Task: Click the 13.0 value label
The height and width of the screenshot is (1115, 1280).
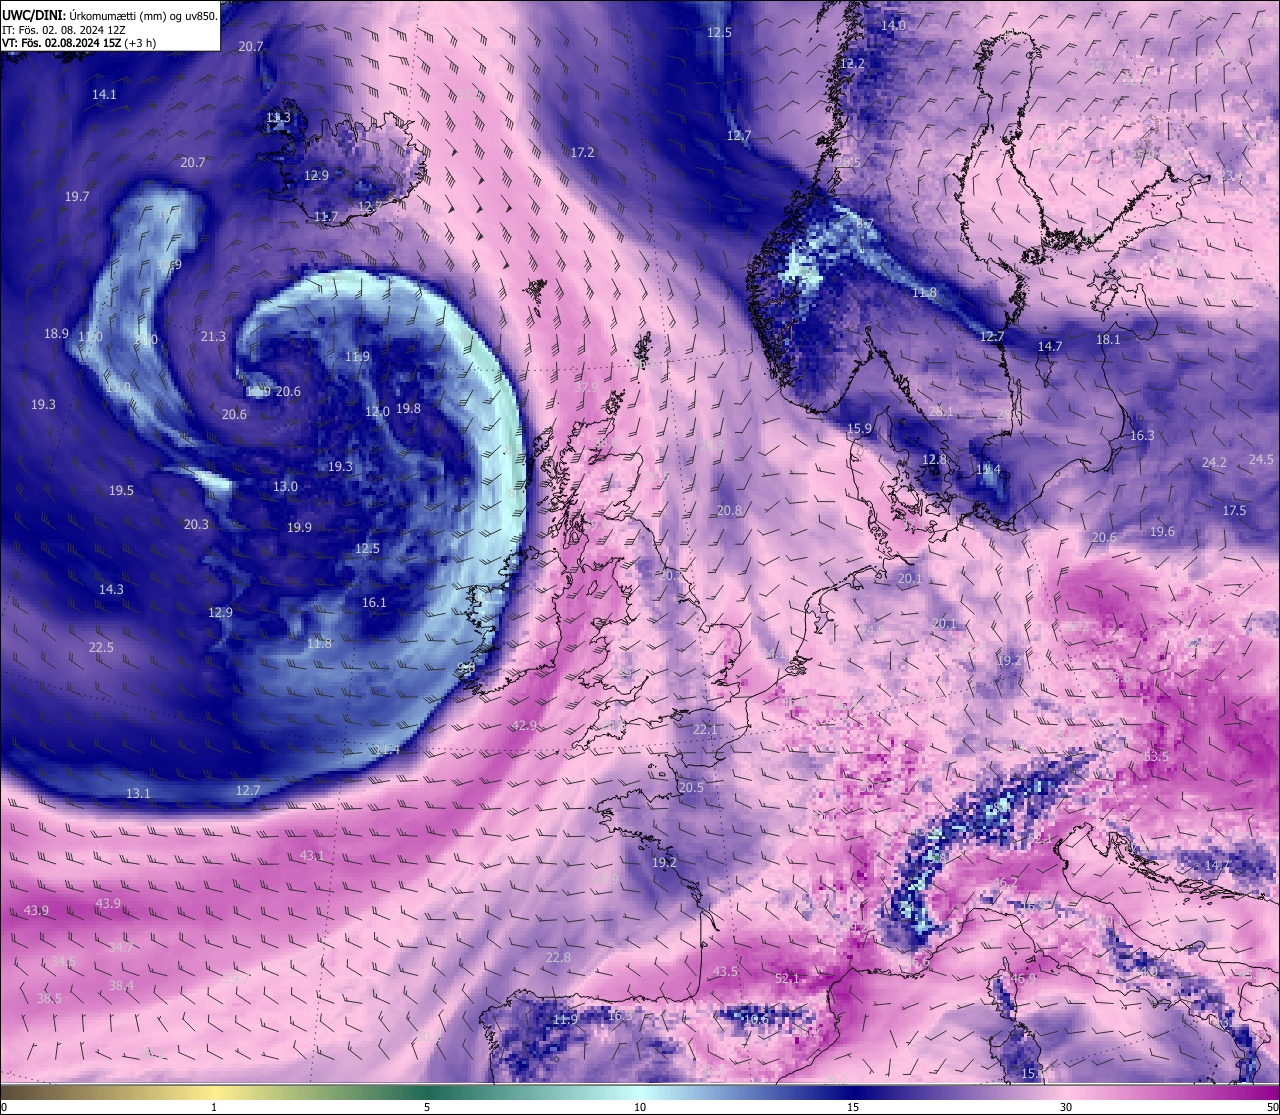Action: tap(285, 487)
